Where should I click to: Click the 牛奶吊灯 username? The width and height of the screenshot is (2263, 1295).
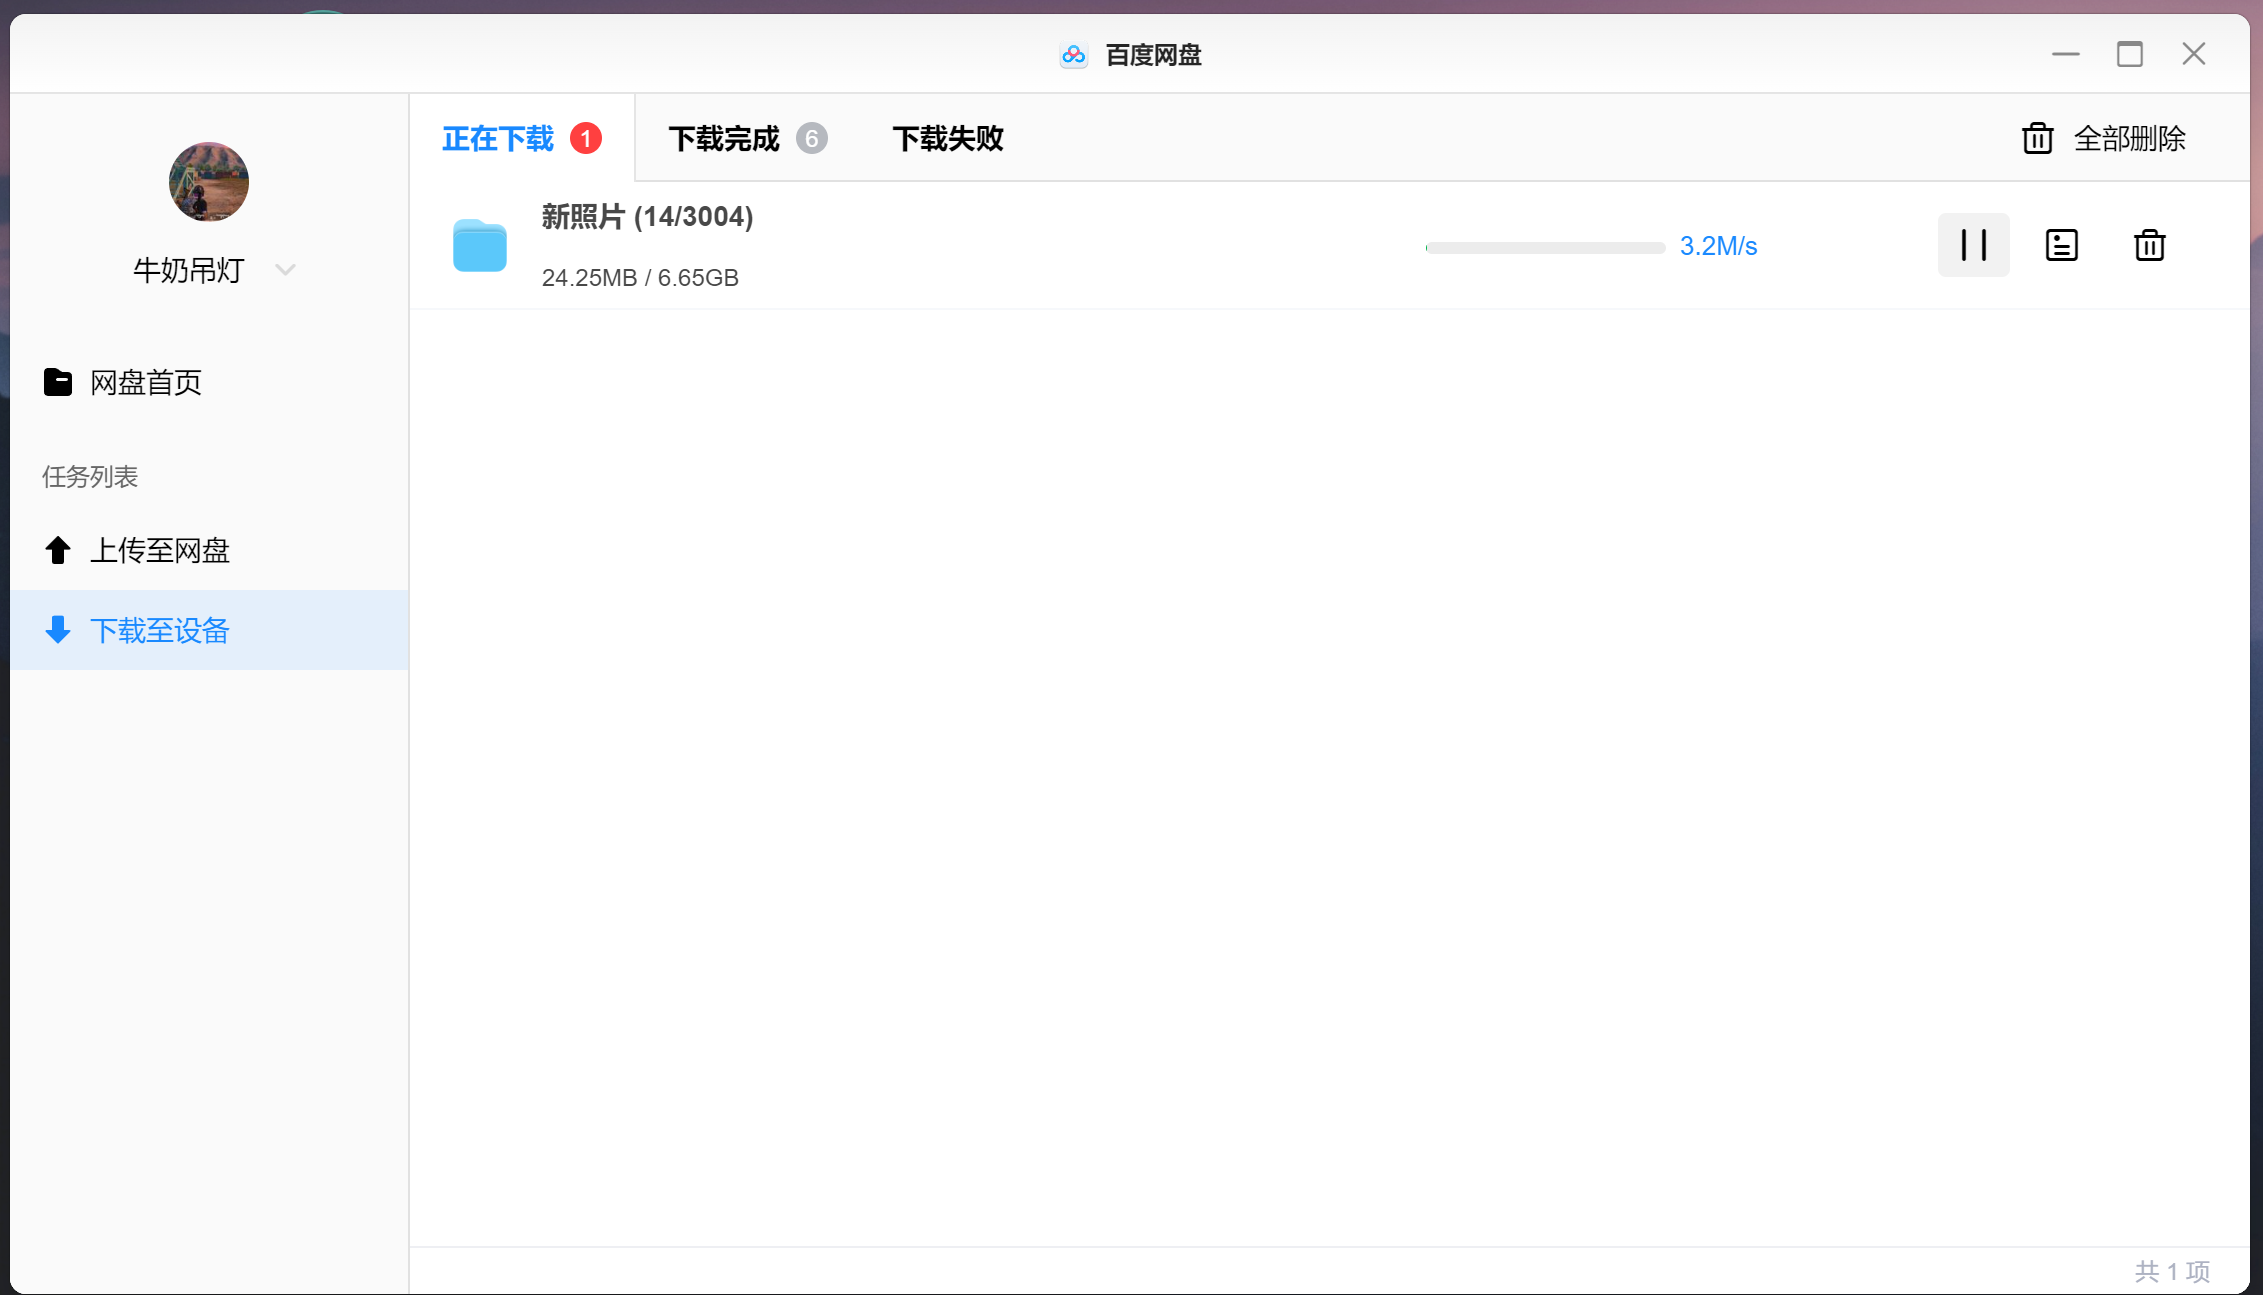tap(189, 270)
